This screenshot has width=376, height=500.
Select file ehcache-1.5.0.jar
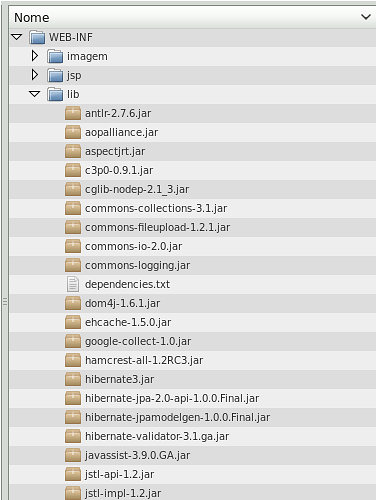(128, 322)
